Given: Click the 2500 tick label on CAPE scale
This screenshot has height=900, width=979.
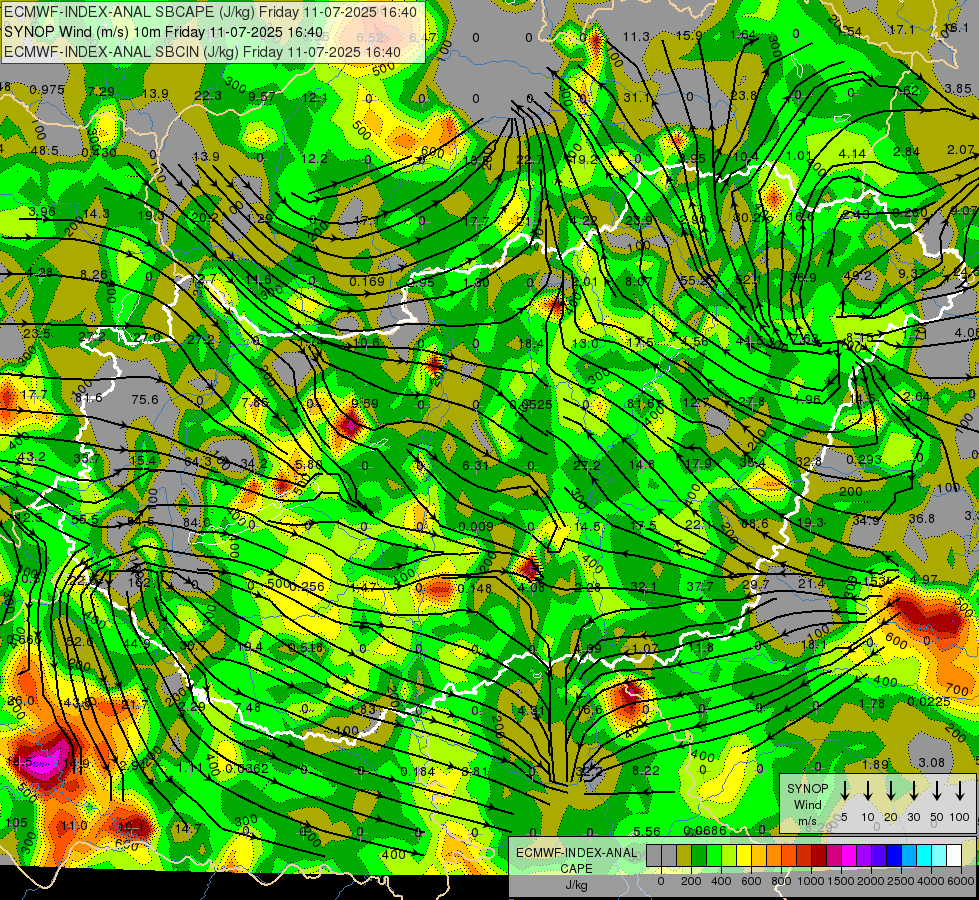Looking at the screenshot, I should tap(901, 881).
